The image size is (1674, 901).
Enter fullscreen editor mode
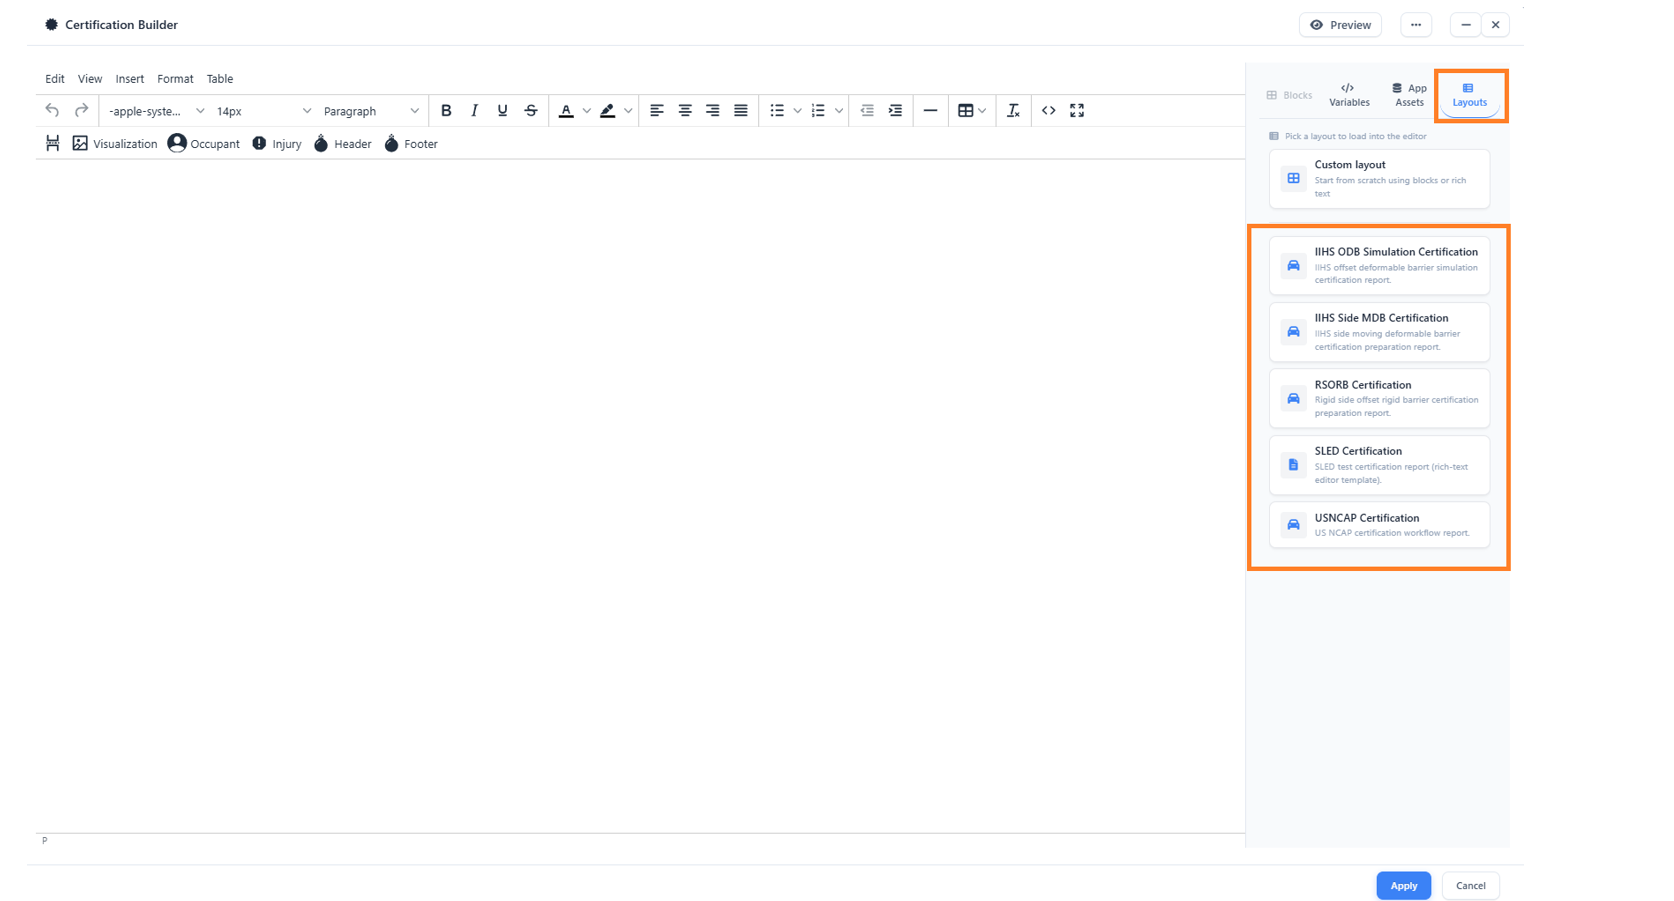click(1077, 111)
